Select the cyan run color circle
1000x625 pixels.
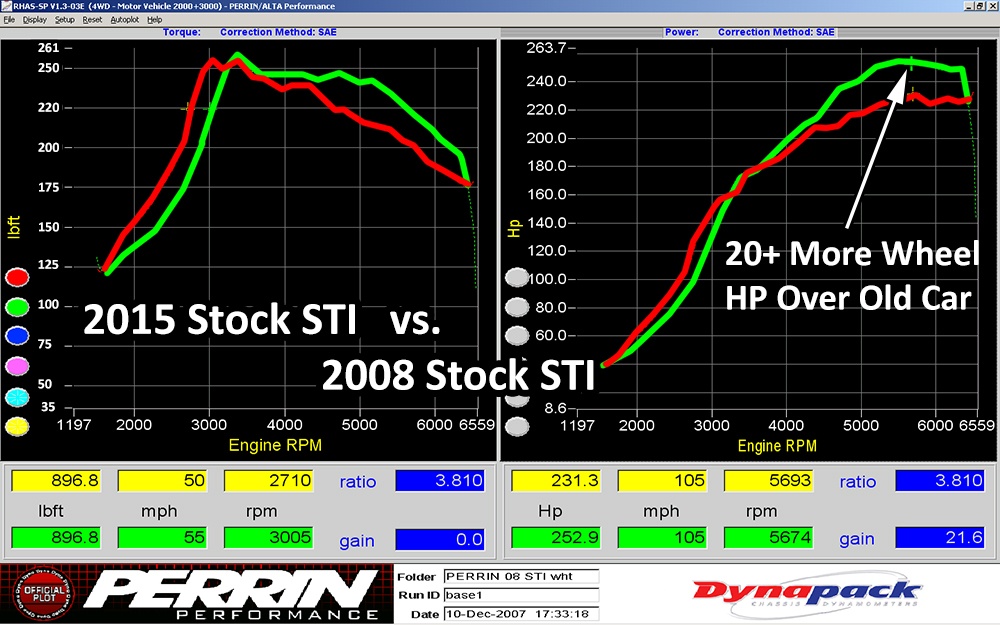(x=17, y=397)
